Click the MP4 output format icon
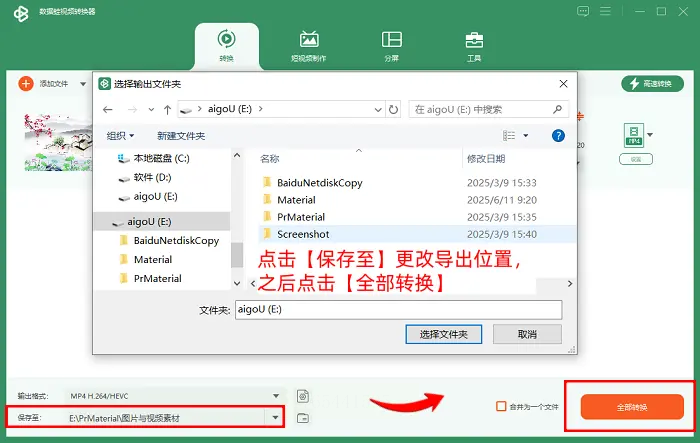This screenshot has width=700, height=443. (634, 135)
